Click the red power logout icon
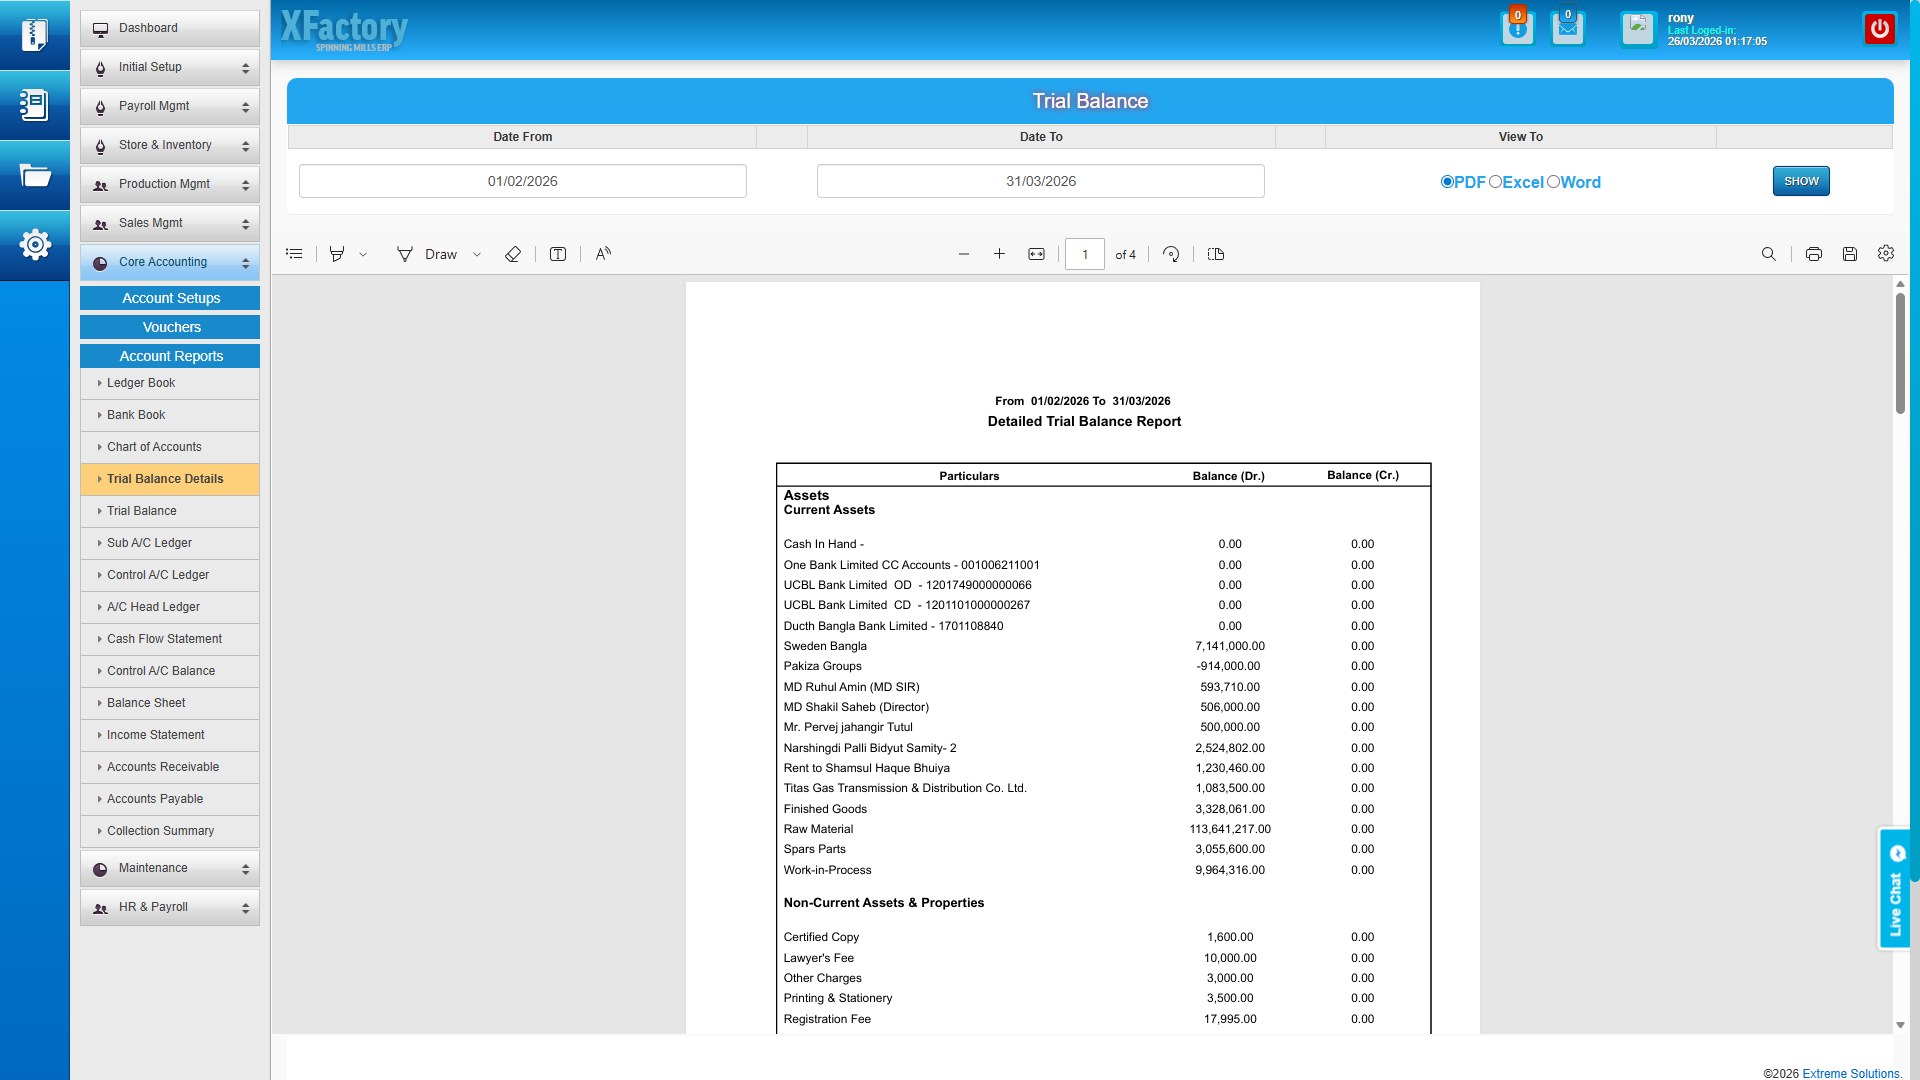The image size is (1920, 1080). (1879, 29)
